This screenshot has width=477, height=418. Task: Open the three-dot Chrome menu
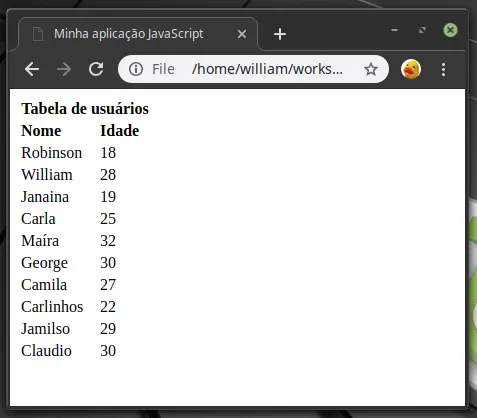pyautogui.click(x=443, y=69)
